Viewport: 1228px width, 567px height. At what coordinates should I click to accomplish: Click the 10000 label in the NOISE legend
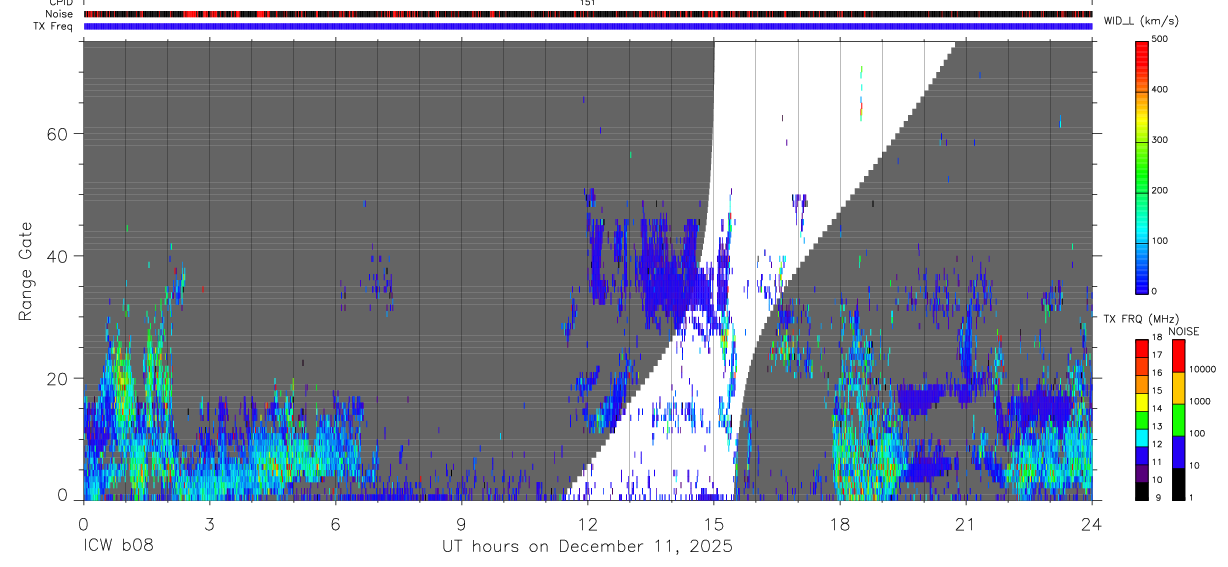tap(1202, 369)
